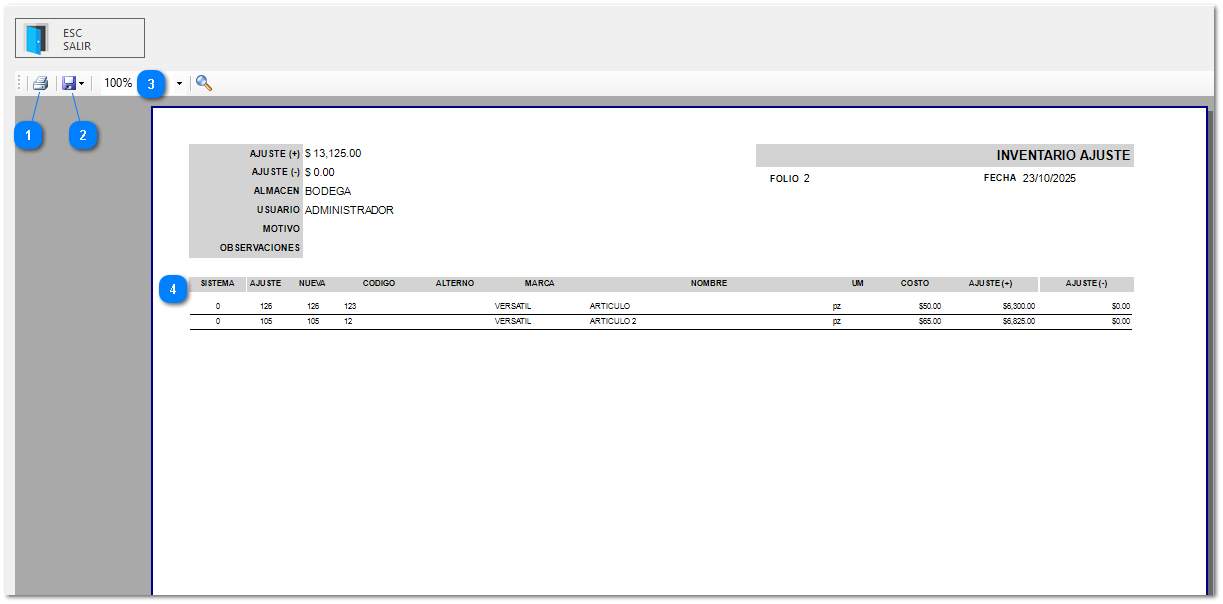Click the blue callout marker number 3

(x=151, y=84)
